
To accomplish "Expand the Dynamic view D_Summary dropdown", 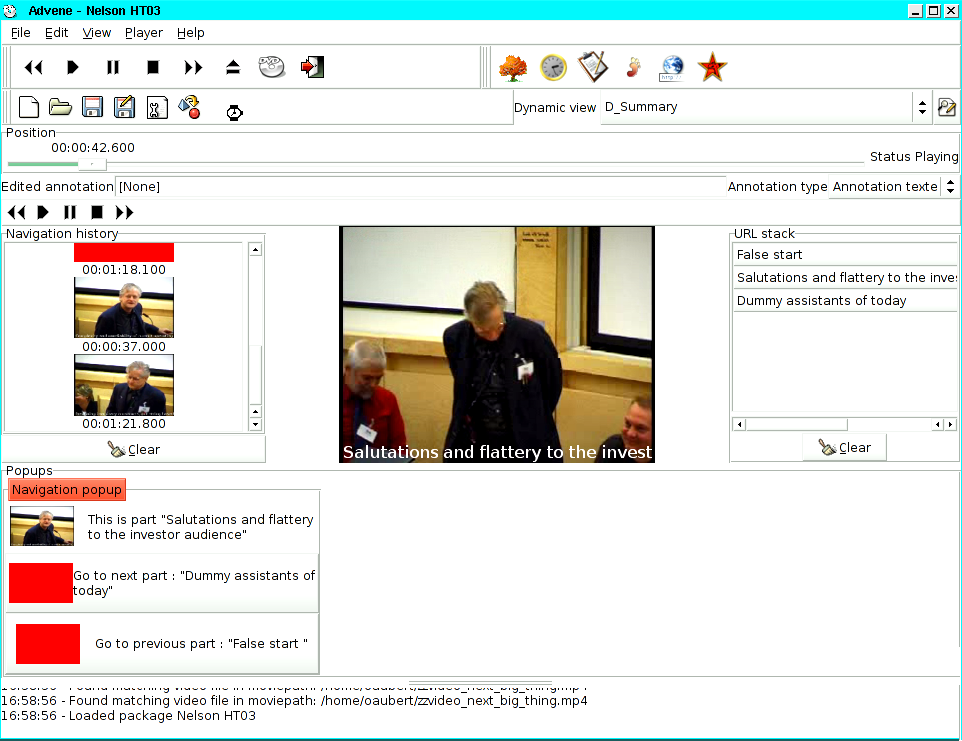I will click(920, 108).
